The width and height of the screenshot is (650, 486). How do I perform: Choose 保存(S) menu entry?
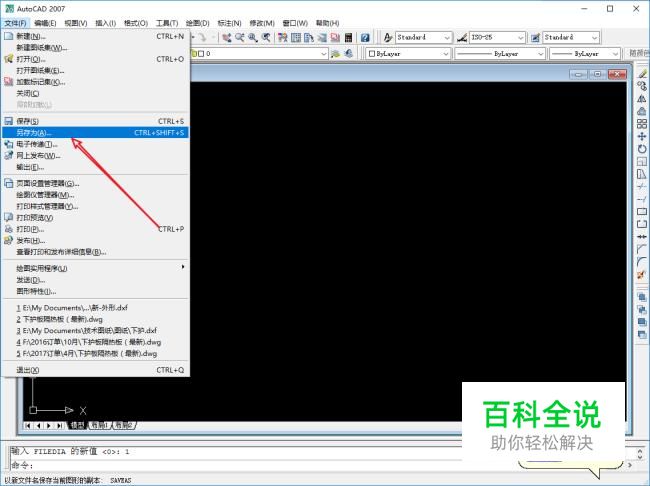95,121
